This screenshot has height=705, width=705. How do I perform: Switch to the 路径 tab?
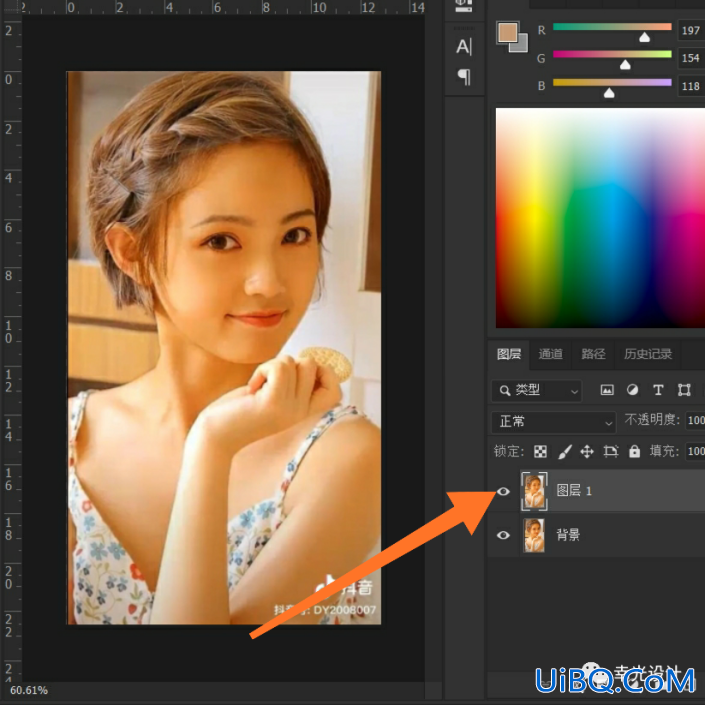593,354
